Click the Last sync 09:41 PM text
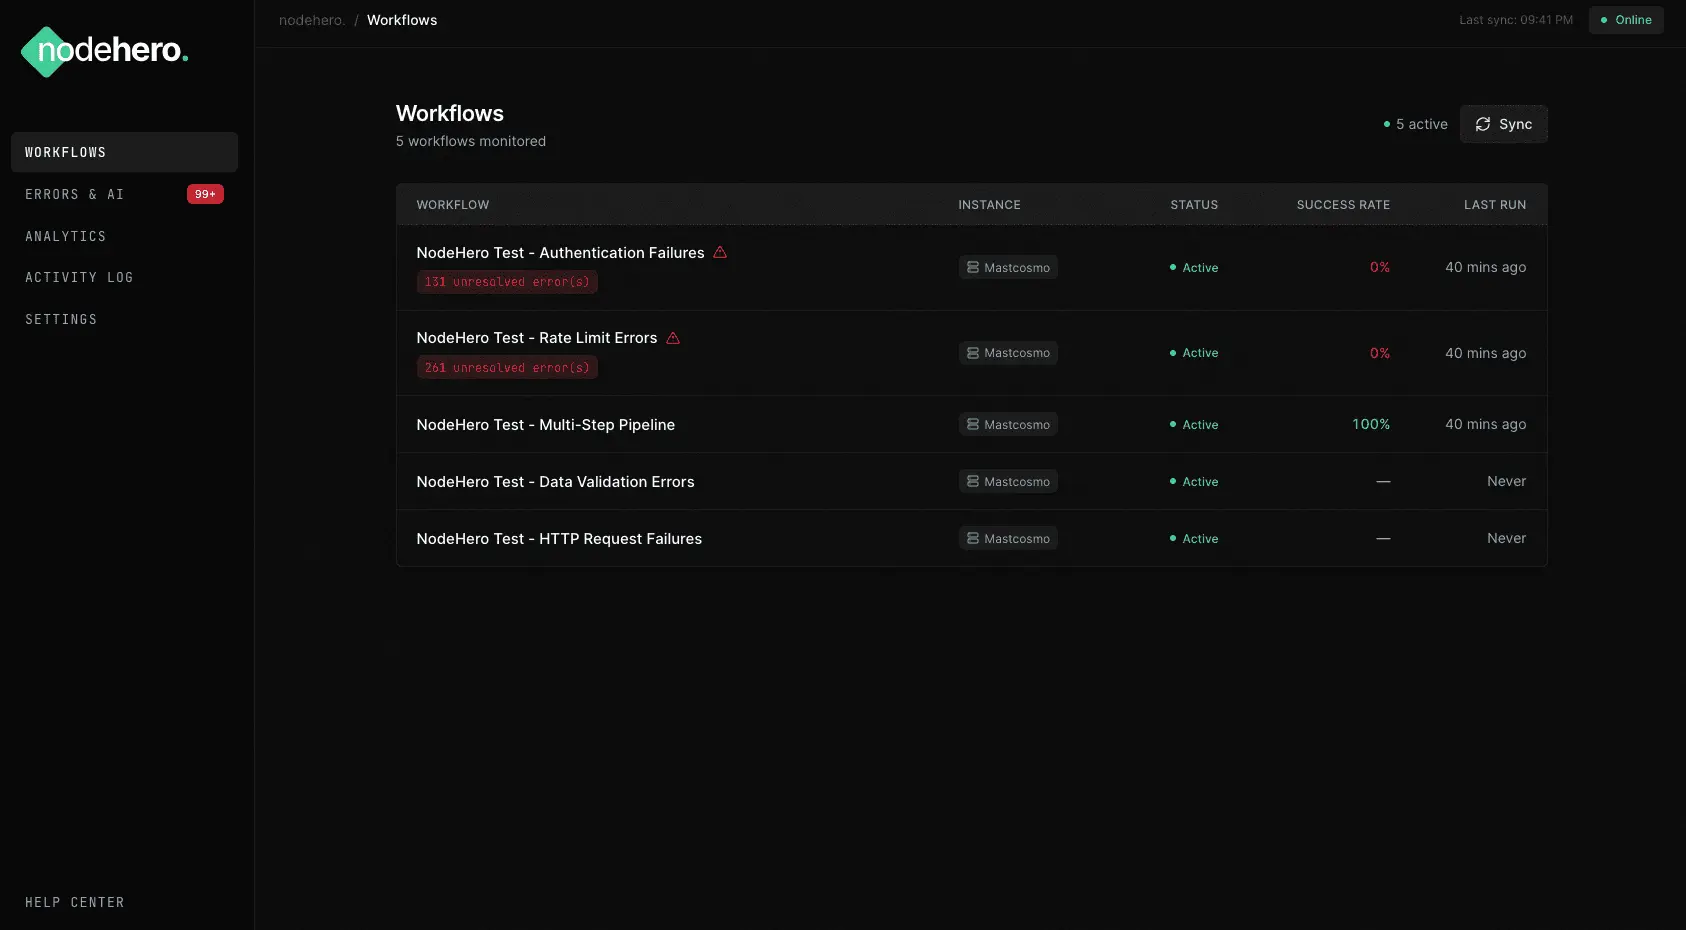Image resolution: width=1686 pixels, height=930 pixels. 1516,20
